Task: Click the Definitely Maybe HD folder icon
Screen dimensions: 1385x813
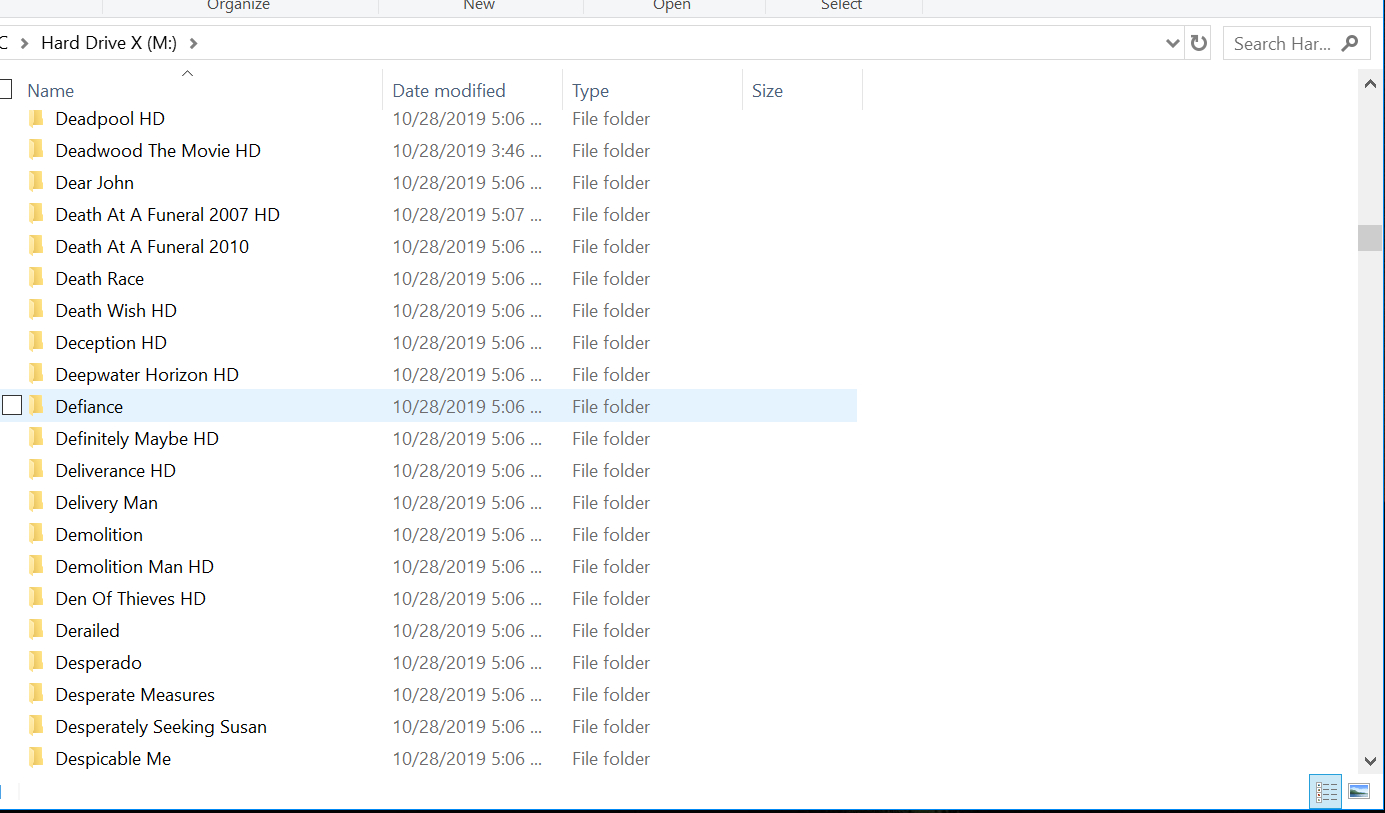Action: [x=37, y=439]
